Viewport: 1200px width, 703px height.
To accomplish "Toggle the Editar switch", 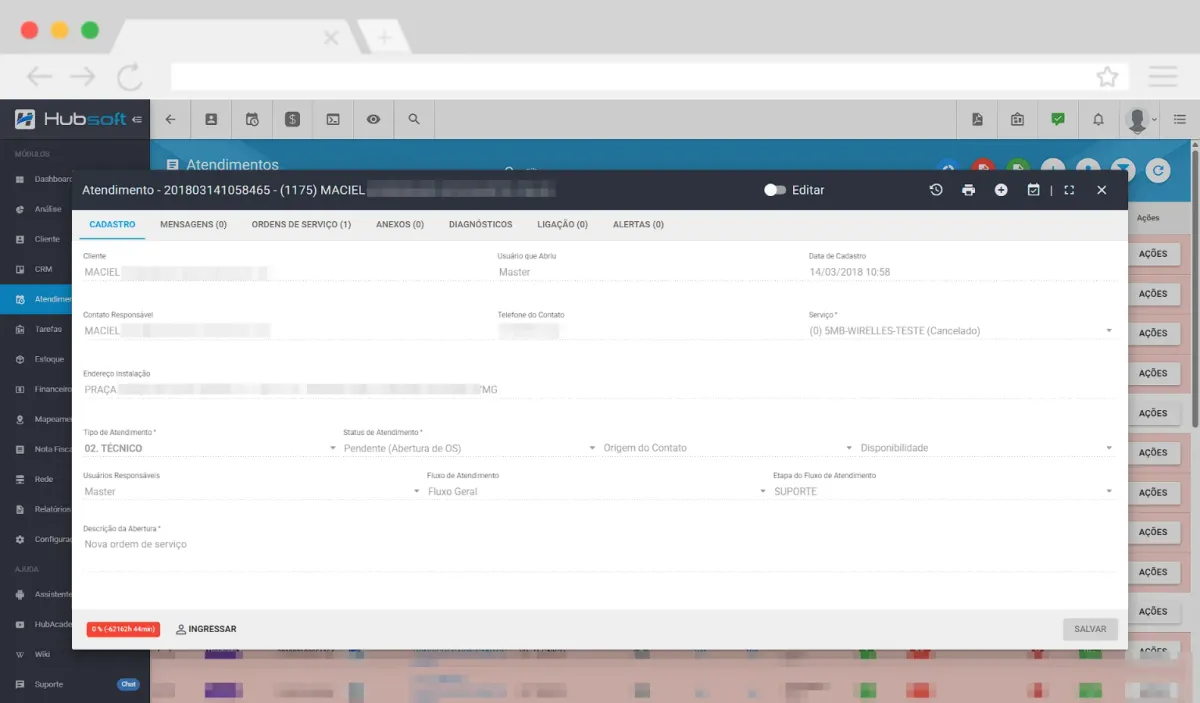I will 774,190.
